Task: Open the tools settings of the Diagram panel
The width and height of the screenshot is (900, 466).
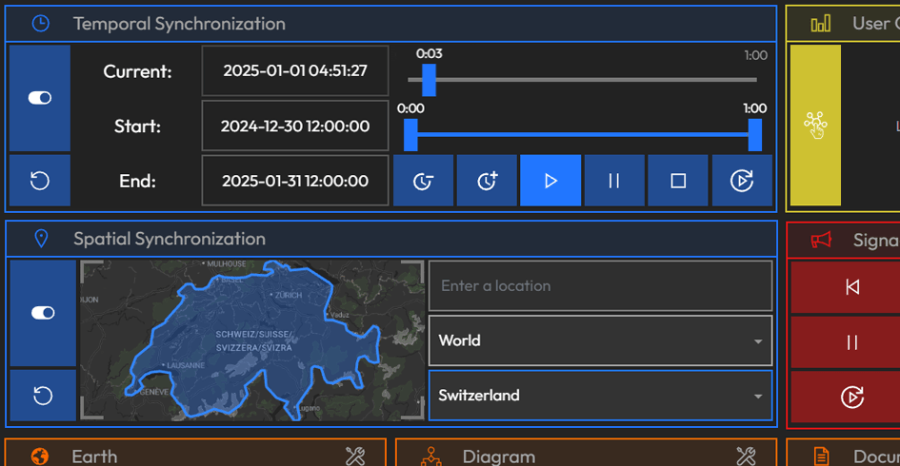Action: tap(746, 457)
